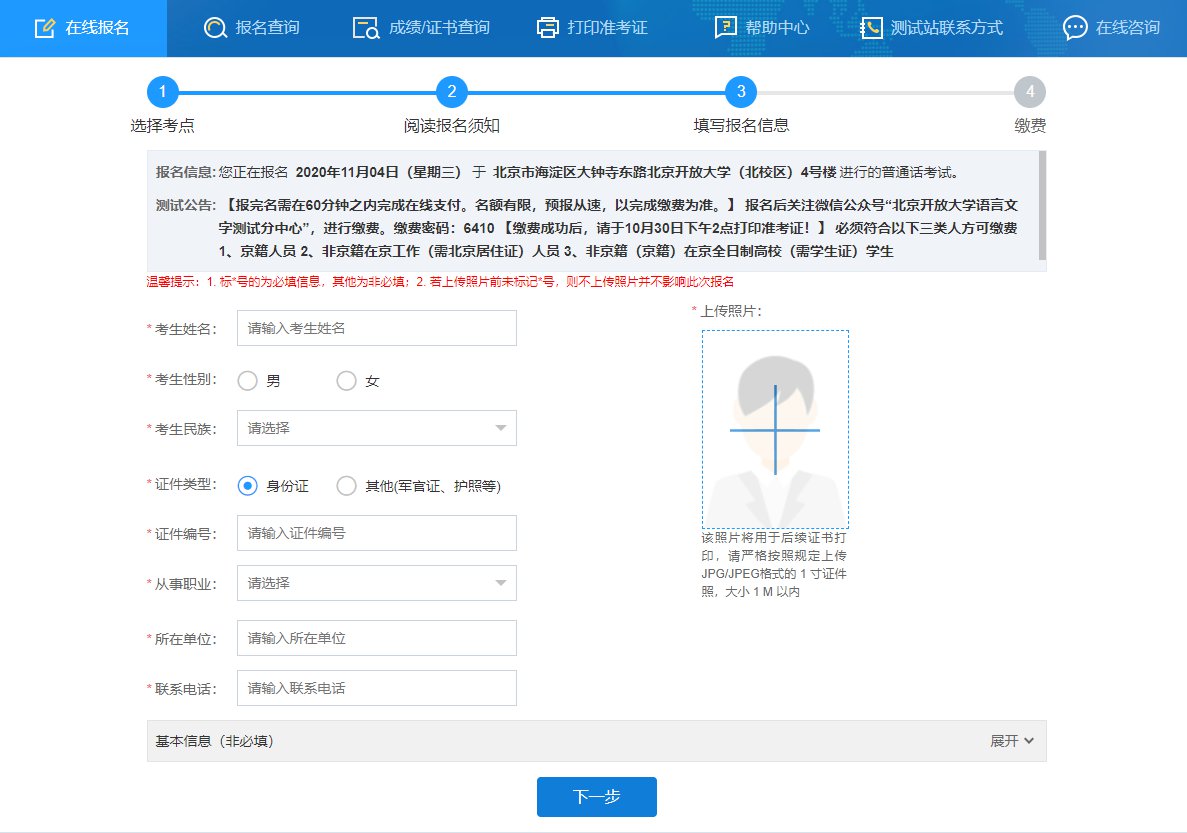This screenshot has height=833, width=1187.
Task: Click the 成绩/证书查询 search icon
Action: [367, 28]
